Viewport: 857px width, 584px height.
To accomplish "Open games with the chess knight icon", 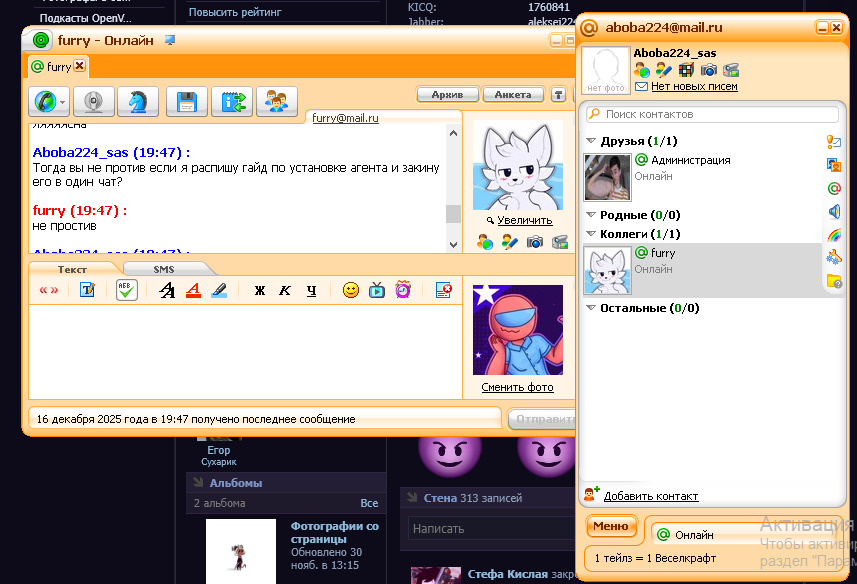I will click(x=138, y=102).
